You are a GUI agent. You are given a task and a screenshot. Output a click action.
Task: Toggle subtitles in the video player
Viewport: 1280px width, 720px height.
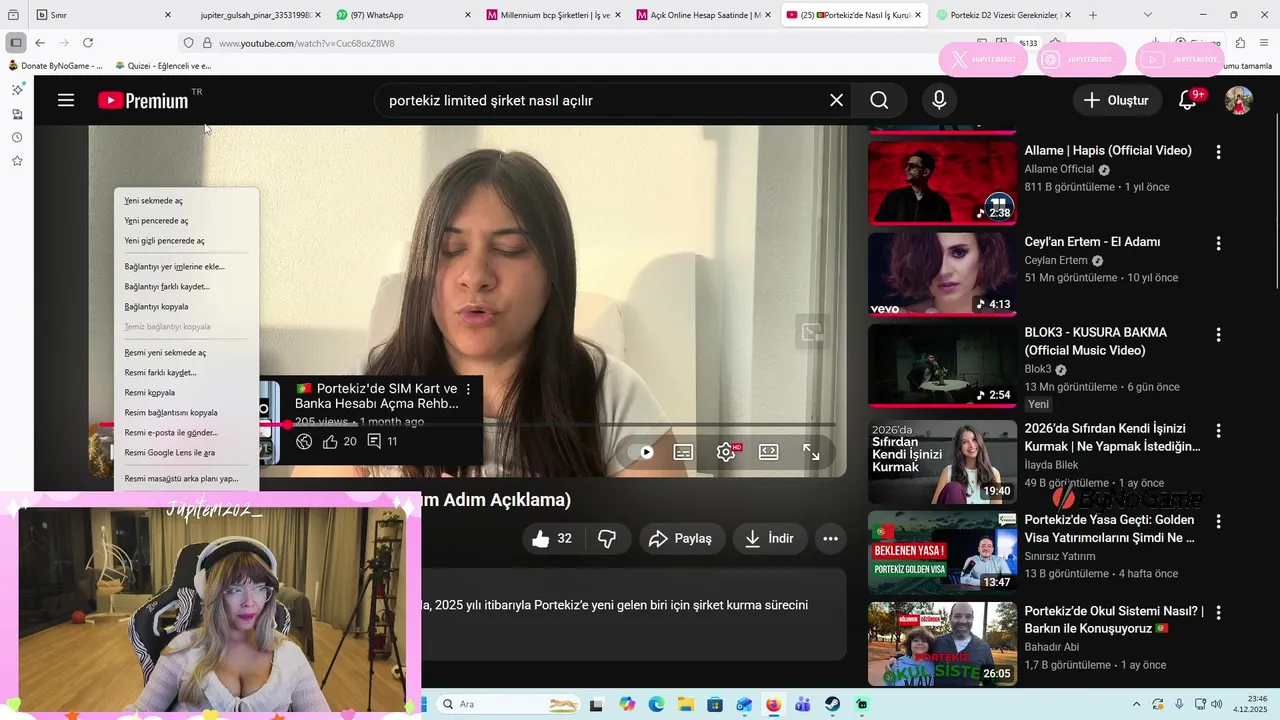(683, 452)
